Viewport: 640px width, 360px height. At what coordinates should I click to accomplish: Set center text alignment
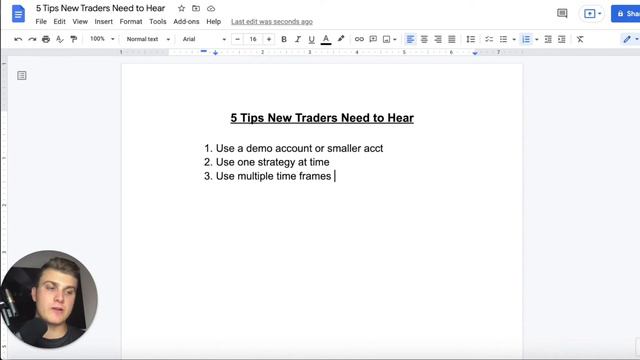click(424, 39)
